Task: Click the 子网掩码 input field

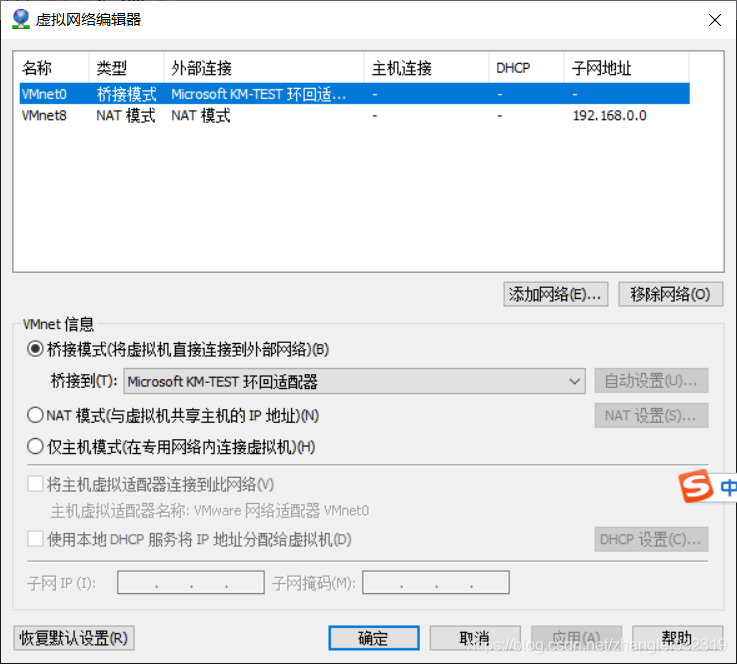Action: tap(436, 583)
